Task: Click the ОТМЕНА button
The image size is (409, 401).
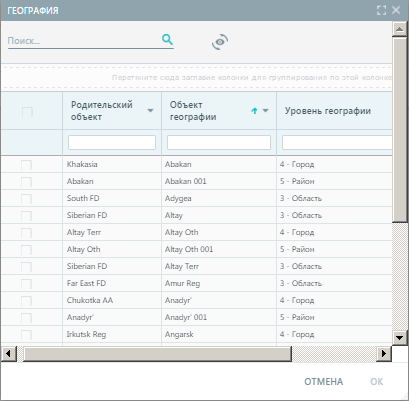Action: point(323,382)
